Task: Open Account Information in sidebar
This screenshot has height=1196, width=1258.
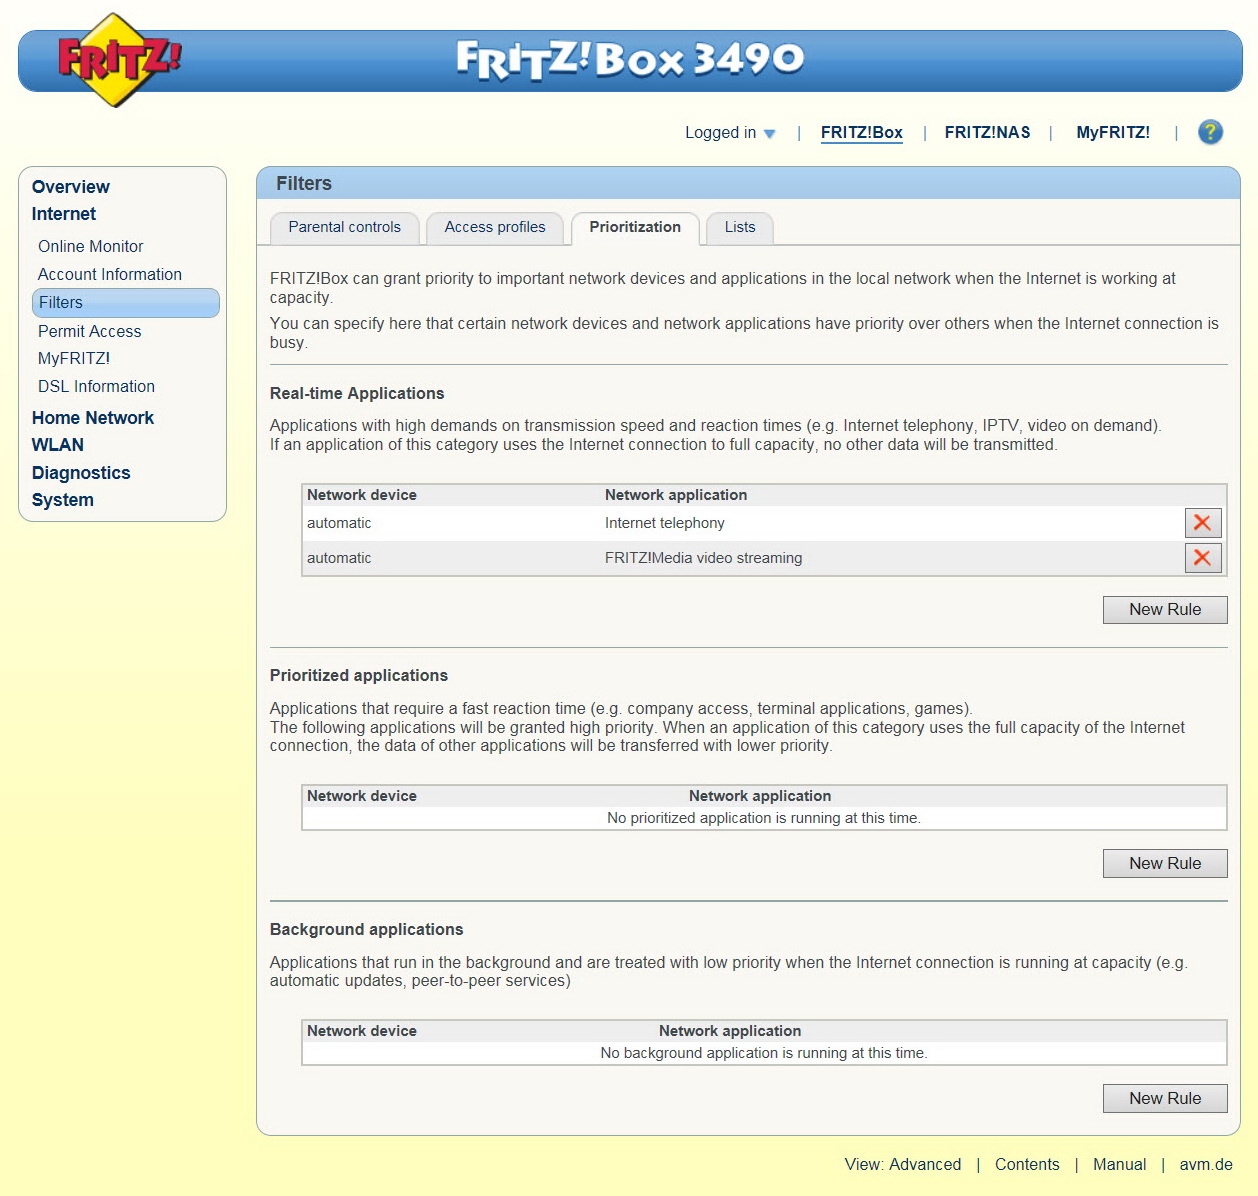Action: (110, 274)
